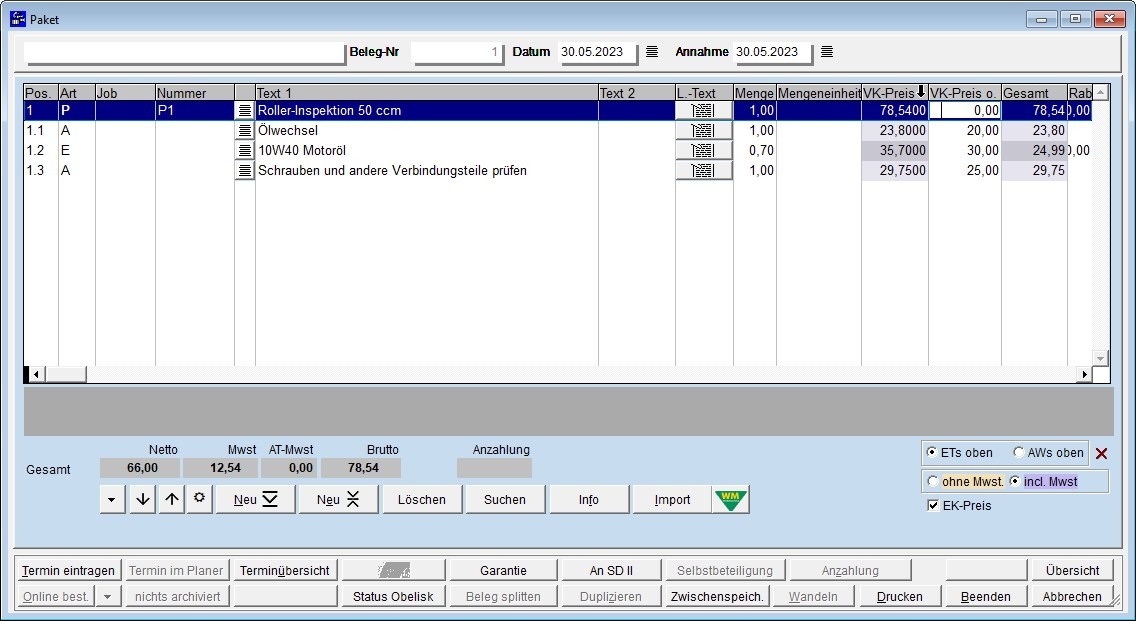The image size is (1136, 621).
Task: Click the Zwischenspeich. button
Action: 717,596
